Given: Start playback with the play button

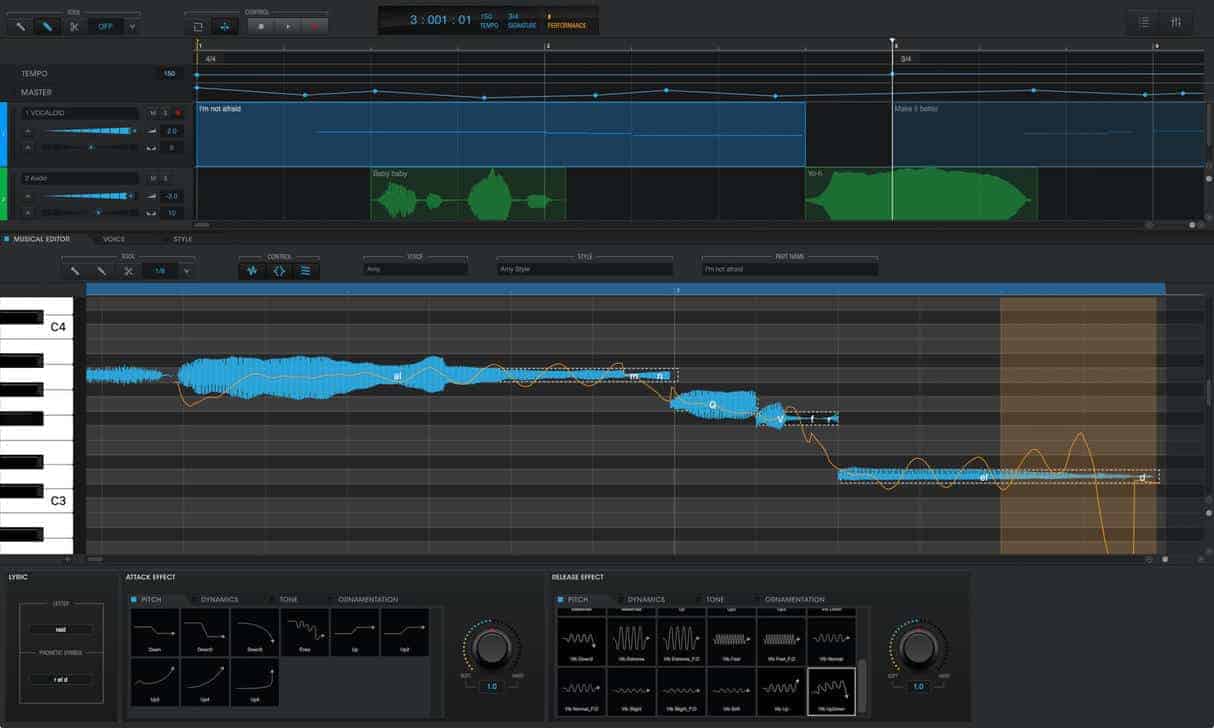Looking at the screenshot, I should tap(289, 27).
